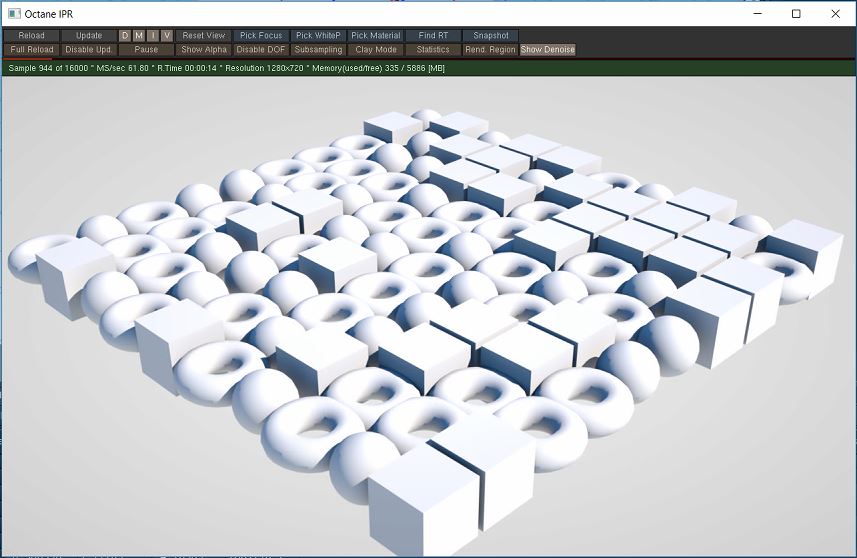
Task: Click Full Reload button
Action: tap(32, 50)
